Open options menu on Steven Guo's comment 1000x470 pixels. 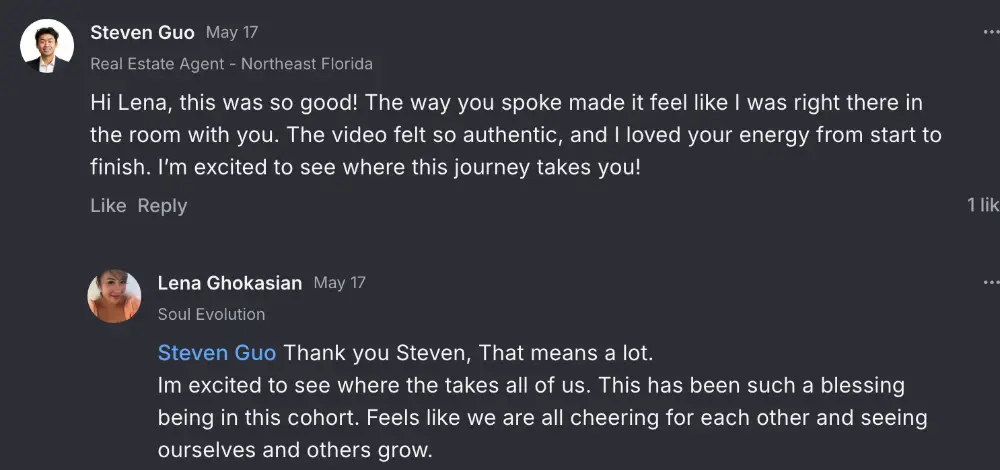pos(990,33)
